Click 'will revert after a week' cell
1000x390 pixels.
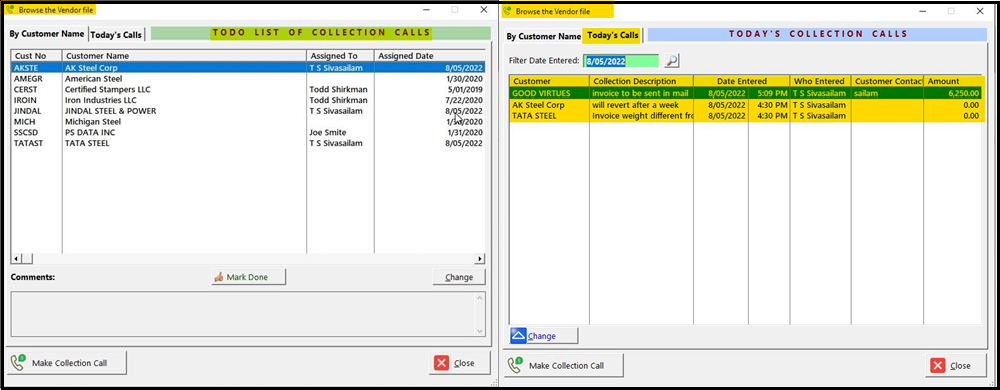click(x=641, y=105)
